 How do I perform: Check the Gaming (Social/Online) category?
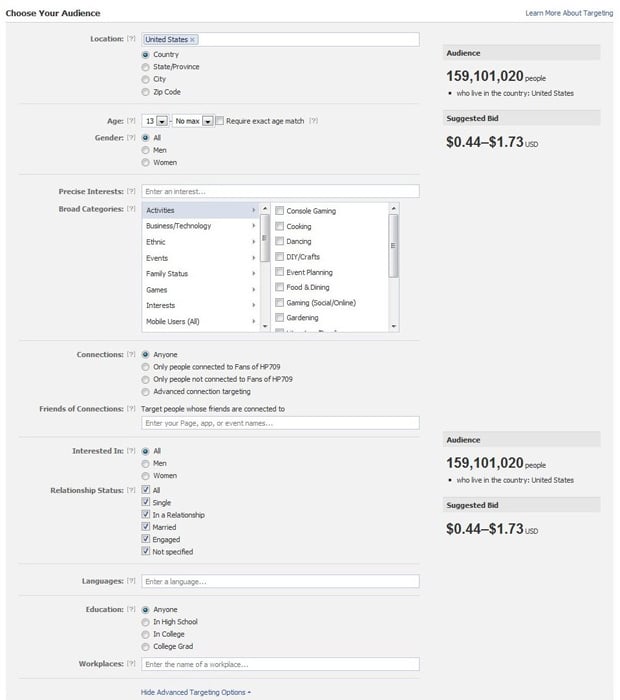(x=279, y=303)
